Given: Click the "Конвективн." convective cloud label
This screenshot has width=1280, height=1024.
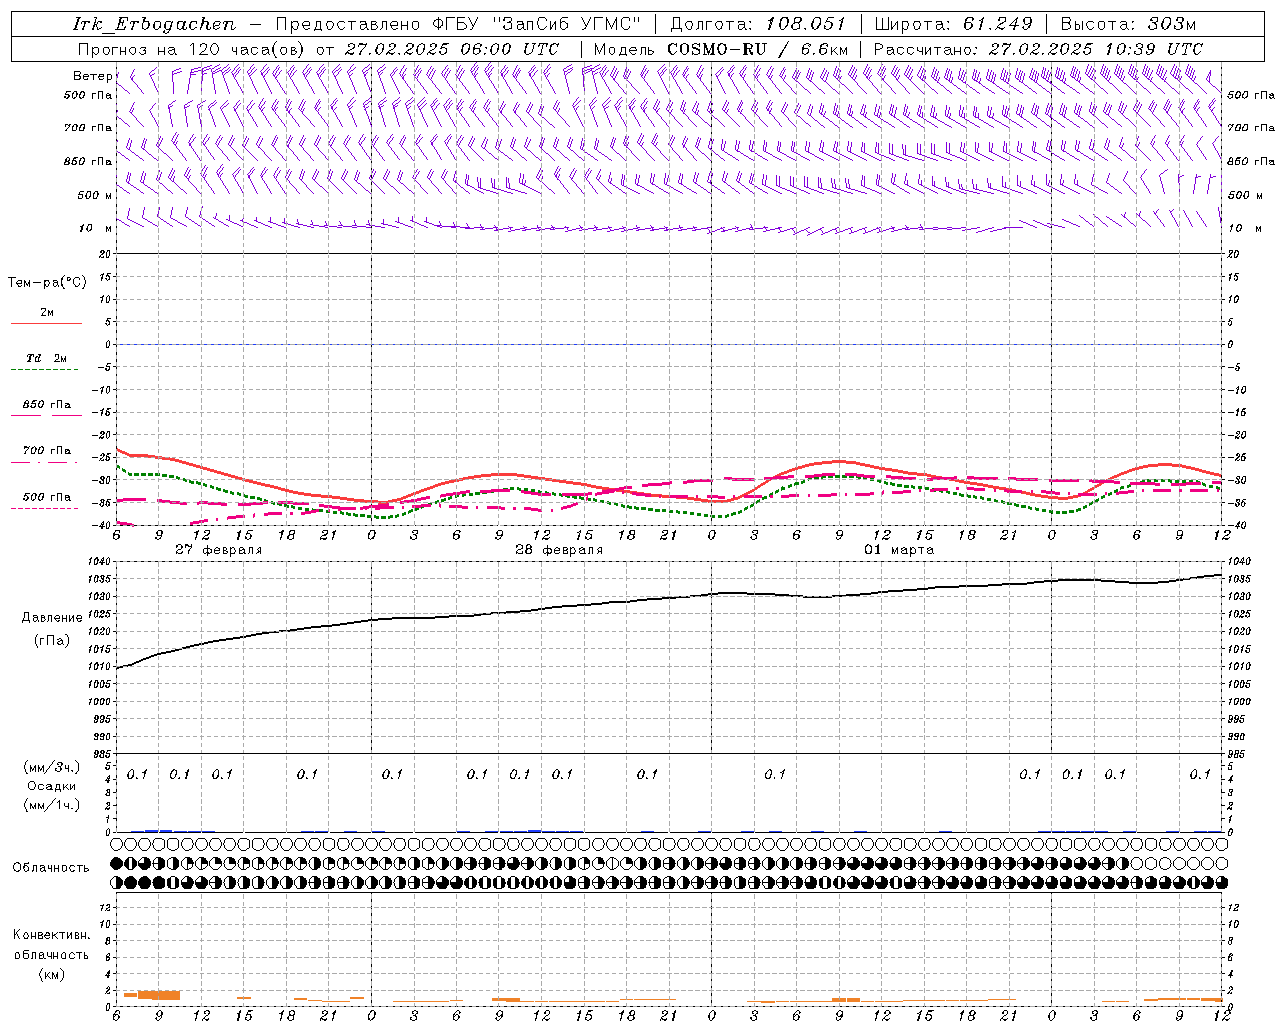Looking at the screenshot, I should point(51,935).
